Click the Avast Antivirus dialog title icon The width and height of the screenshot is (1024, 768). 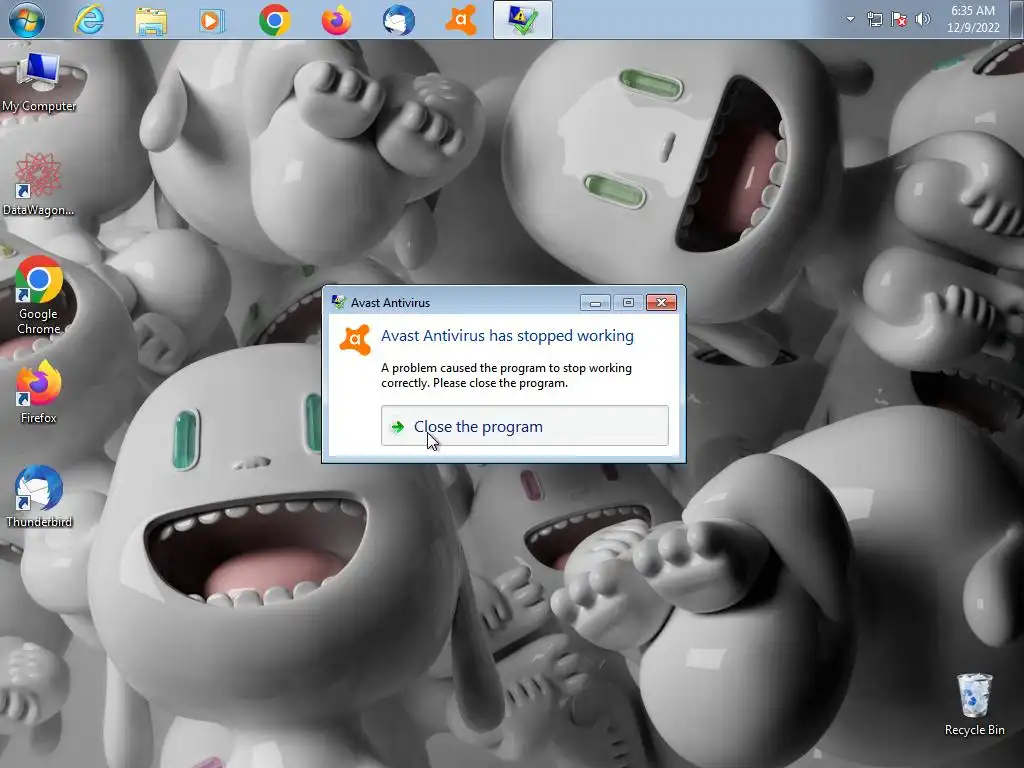[338, 302]
